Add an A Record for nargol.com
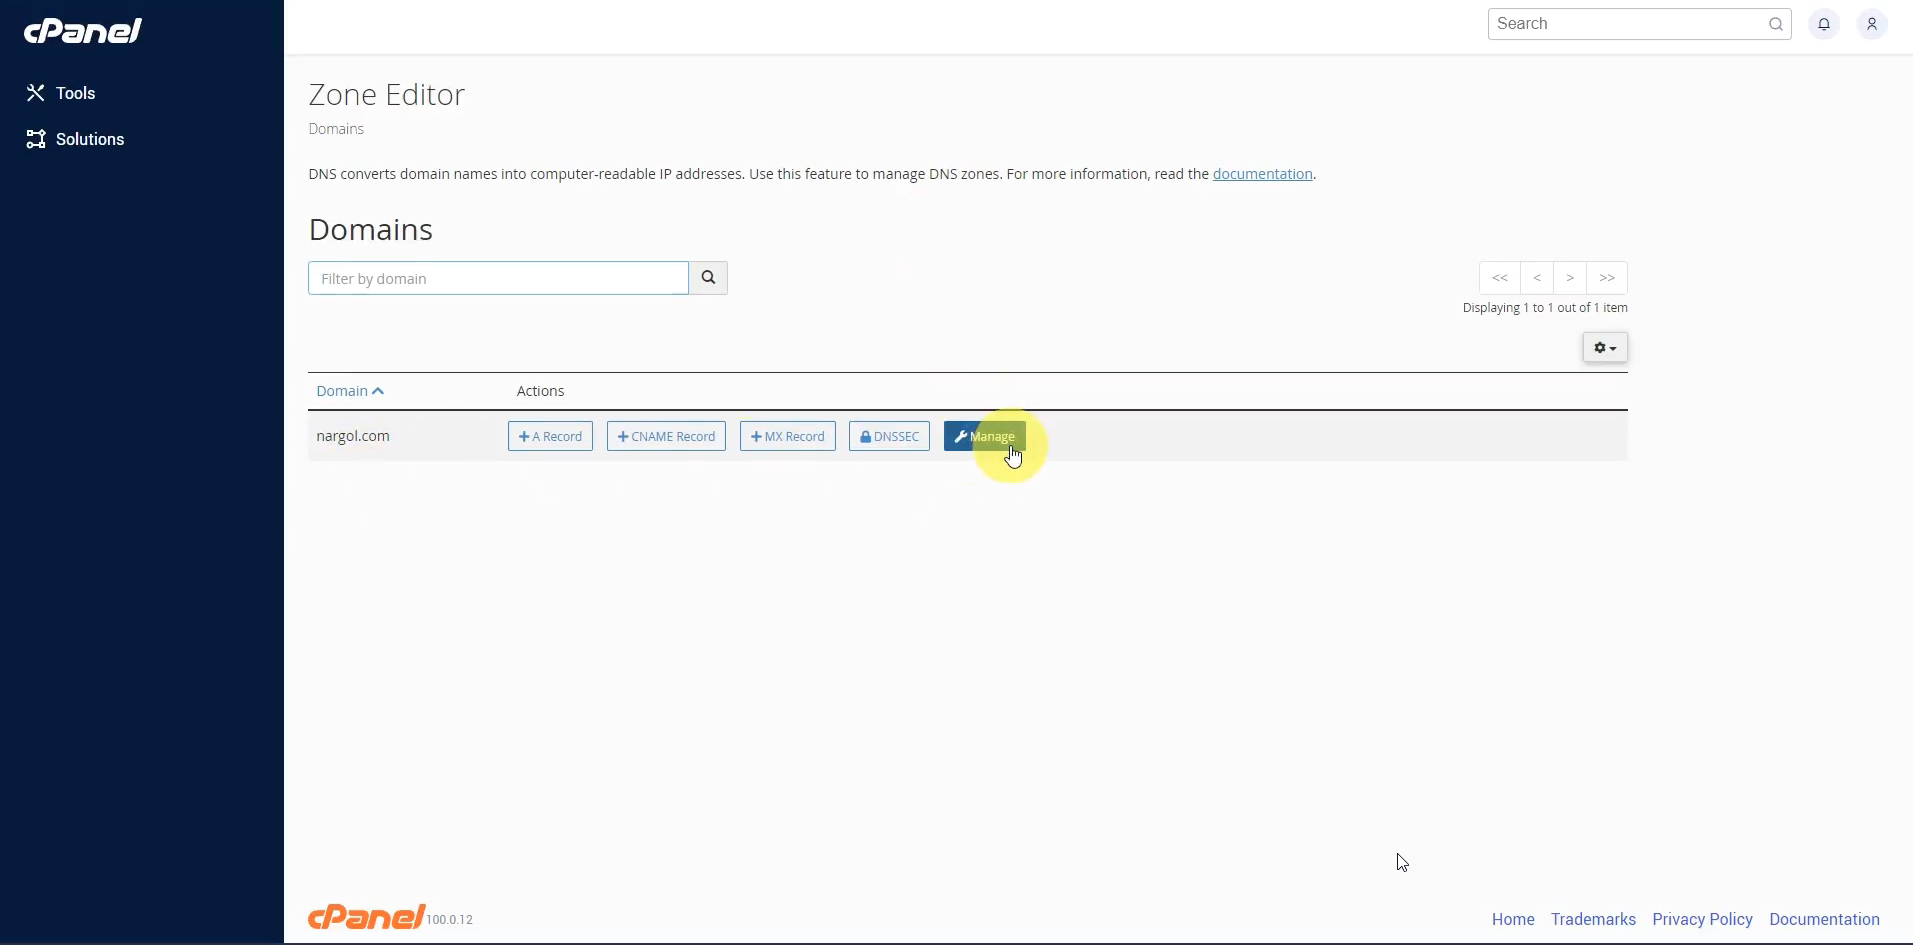The height and width of the screenshot is (945, 1913). coord(550,436)
